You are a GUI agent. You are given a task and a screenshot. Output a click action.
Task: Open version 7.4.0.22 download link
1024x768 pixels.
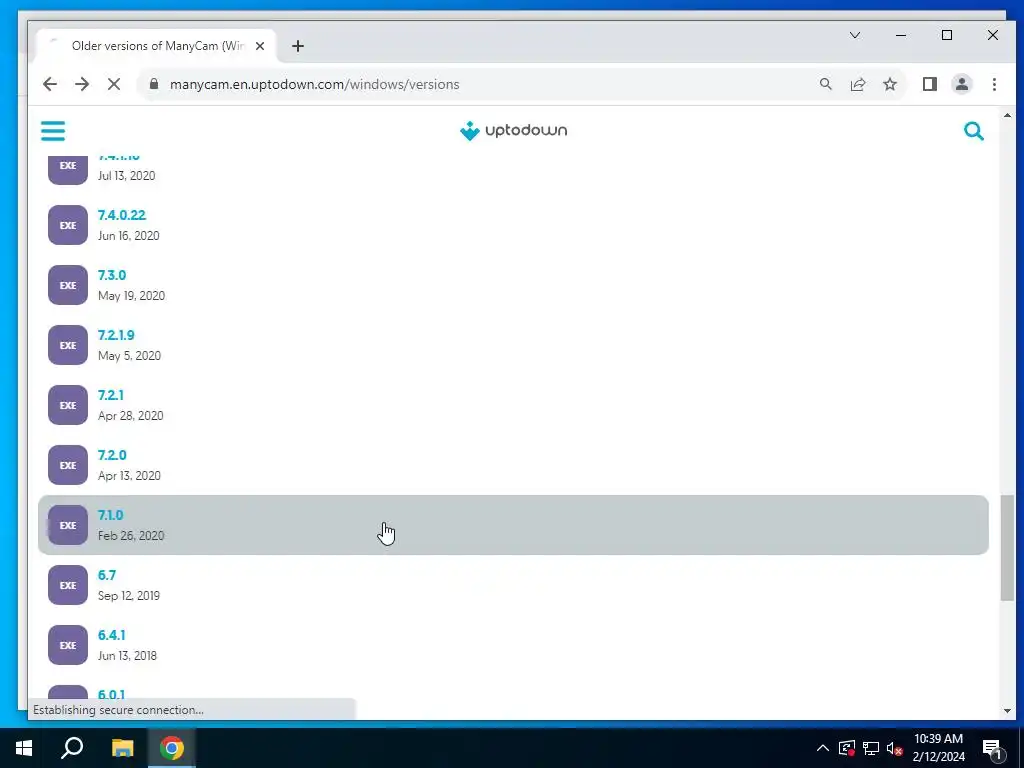point(121,216)
